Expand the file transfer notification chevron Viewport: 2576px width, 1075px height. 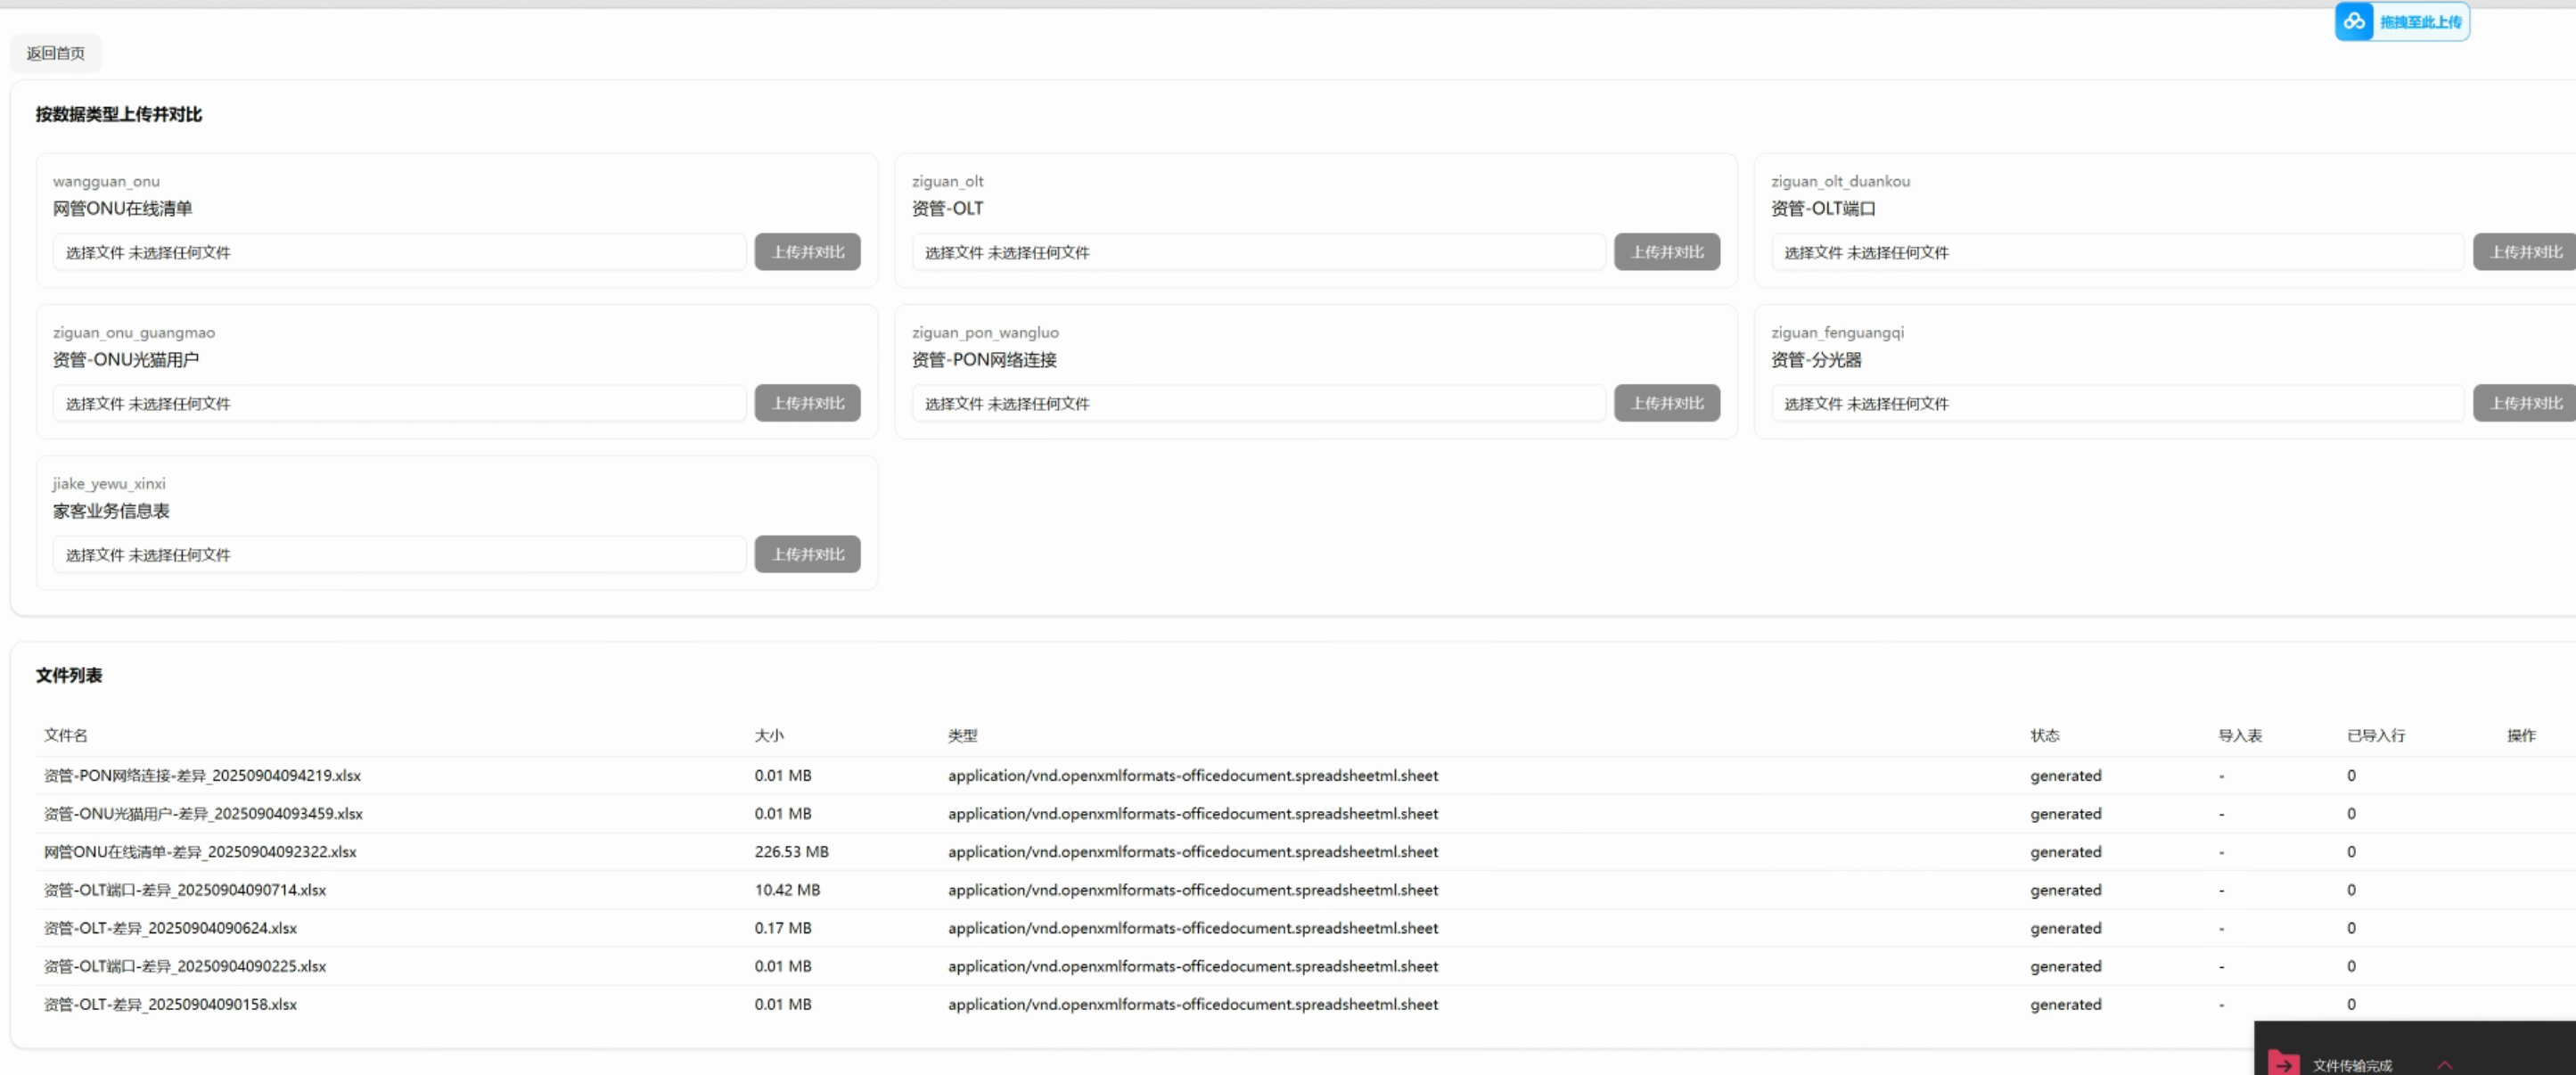click(x=2444, y=1064)
